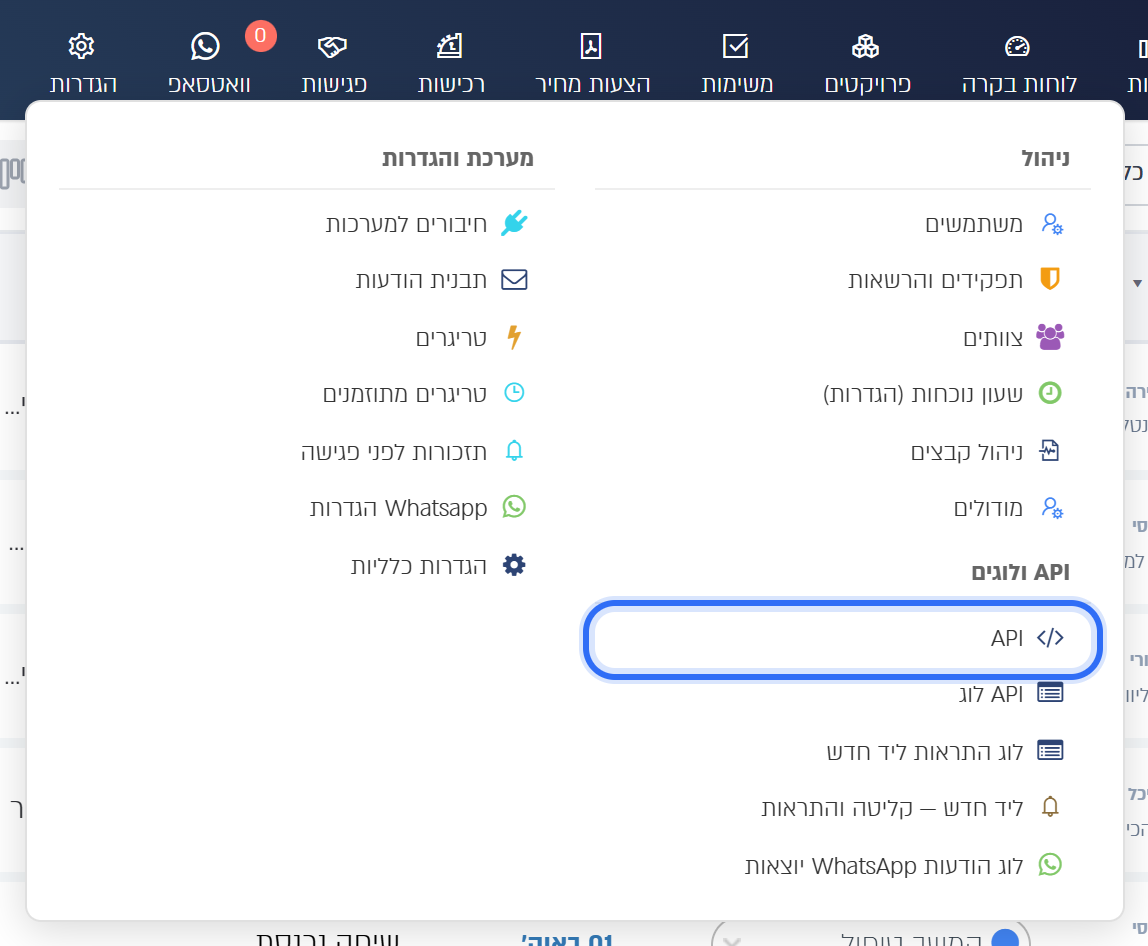
Task: Click the list icon for לוג התראות ליד חדש
Action: pyautogui.click(x=1050, y=750)
